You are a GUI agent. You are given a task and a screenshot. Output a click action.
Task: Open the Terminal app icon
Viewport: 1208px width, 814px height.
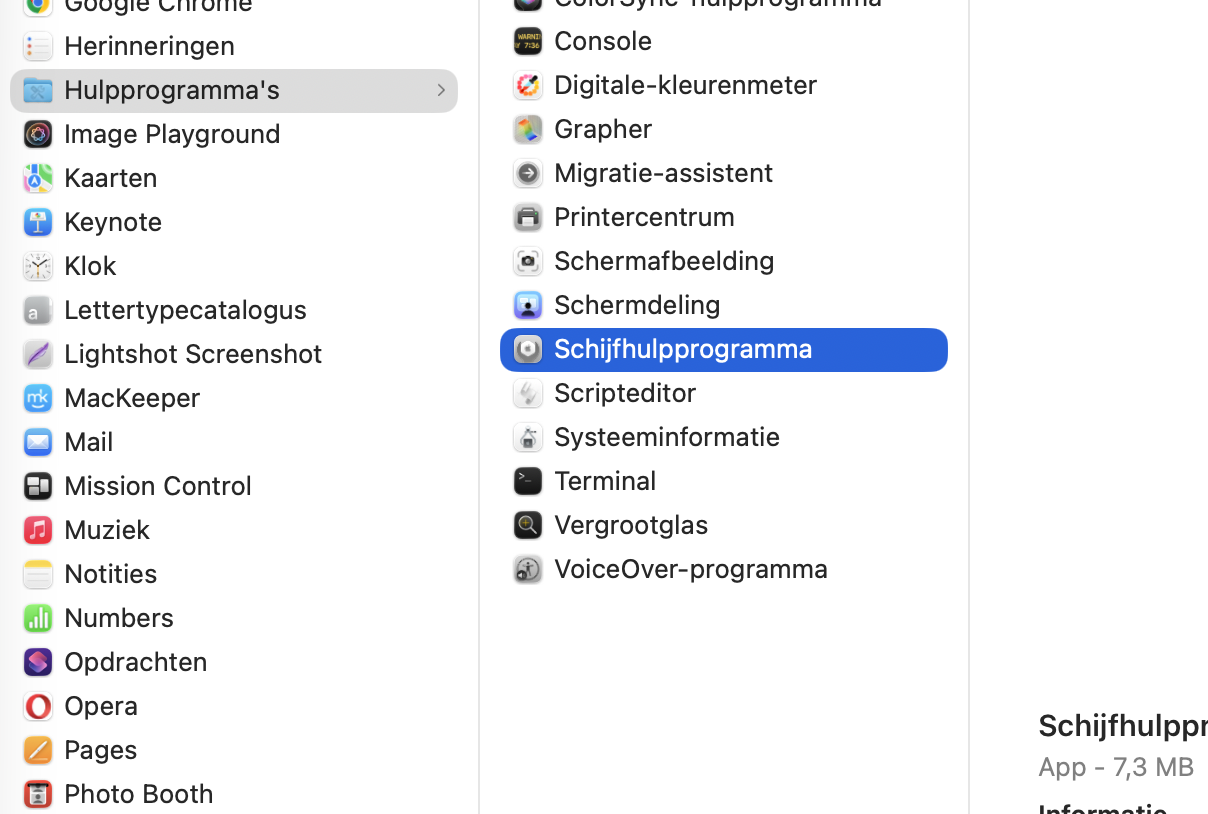click(528, 481)
